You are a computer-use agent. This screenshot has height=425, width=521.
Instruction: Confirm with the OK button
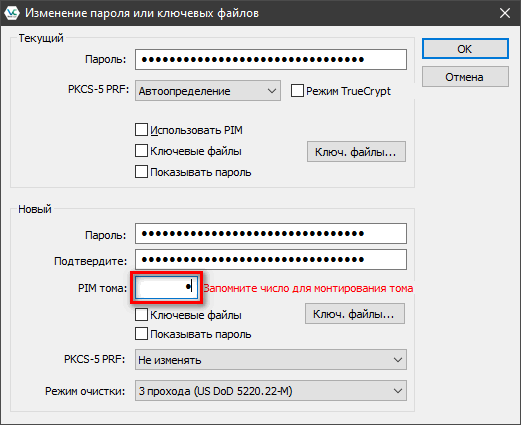[x=465, y=49]
